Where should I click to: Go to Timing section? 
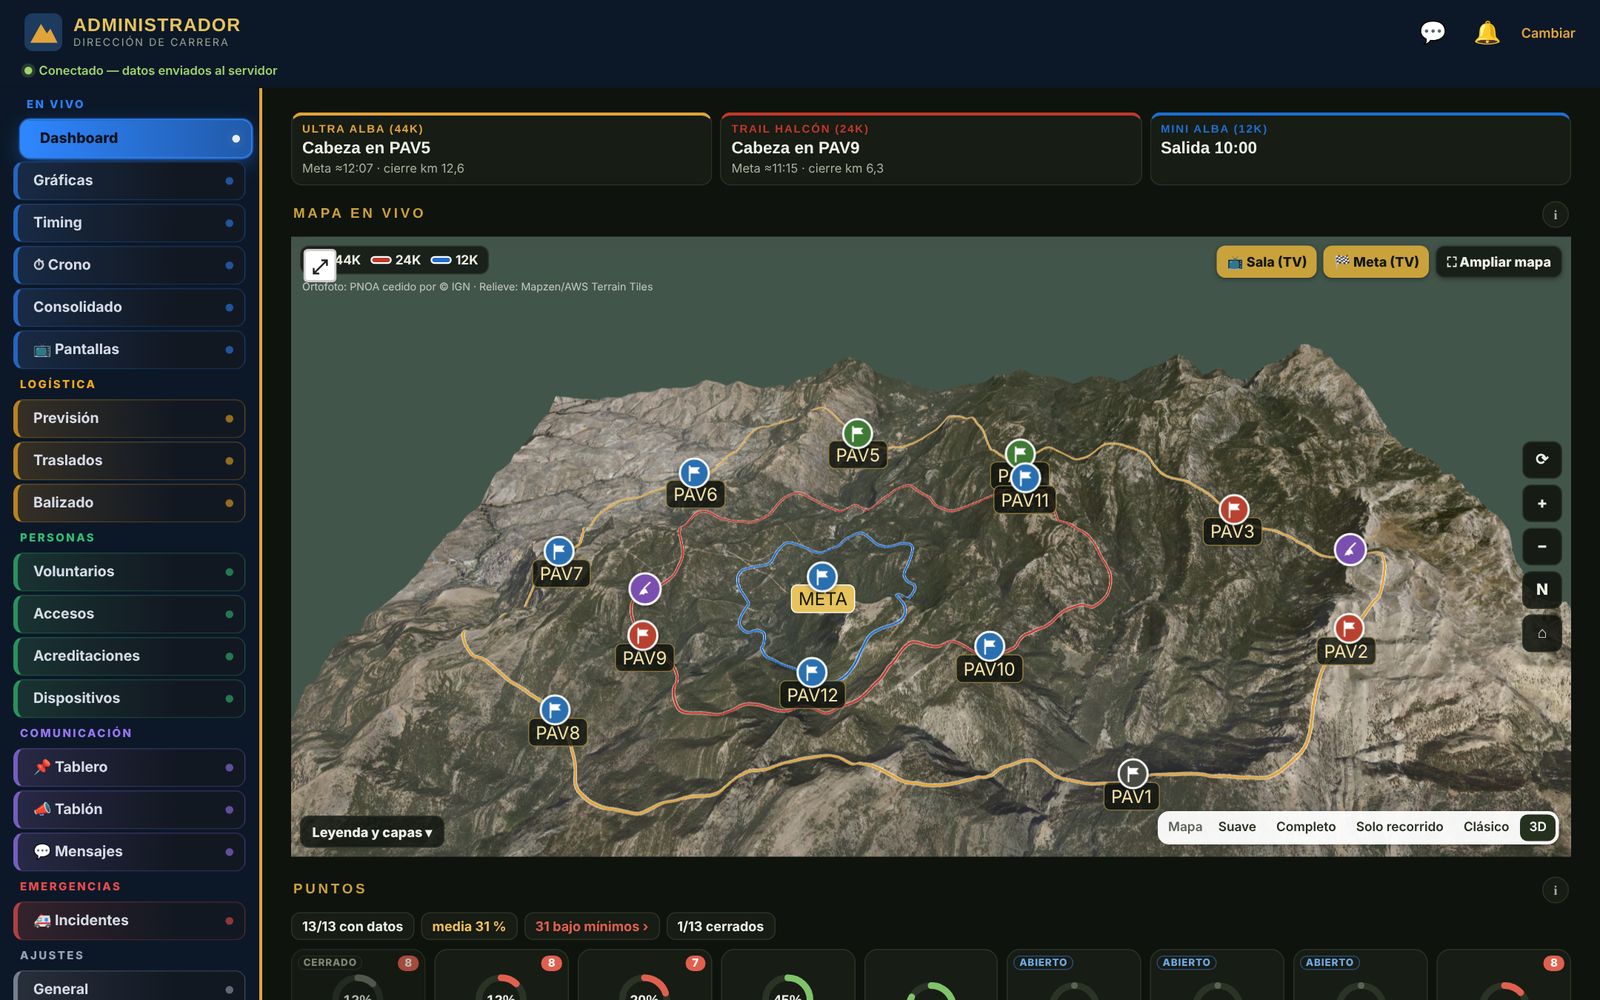click(x=130, y=223)
